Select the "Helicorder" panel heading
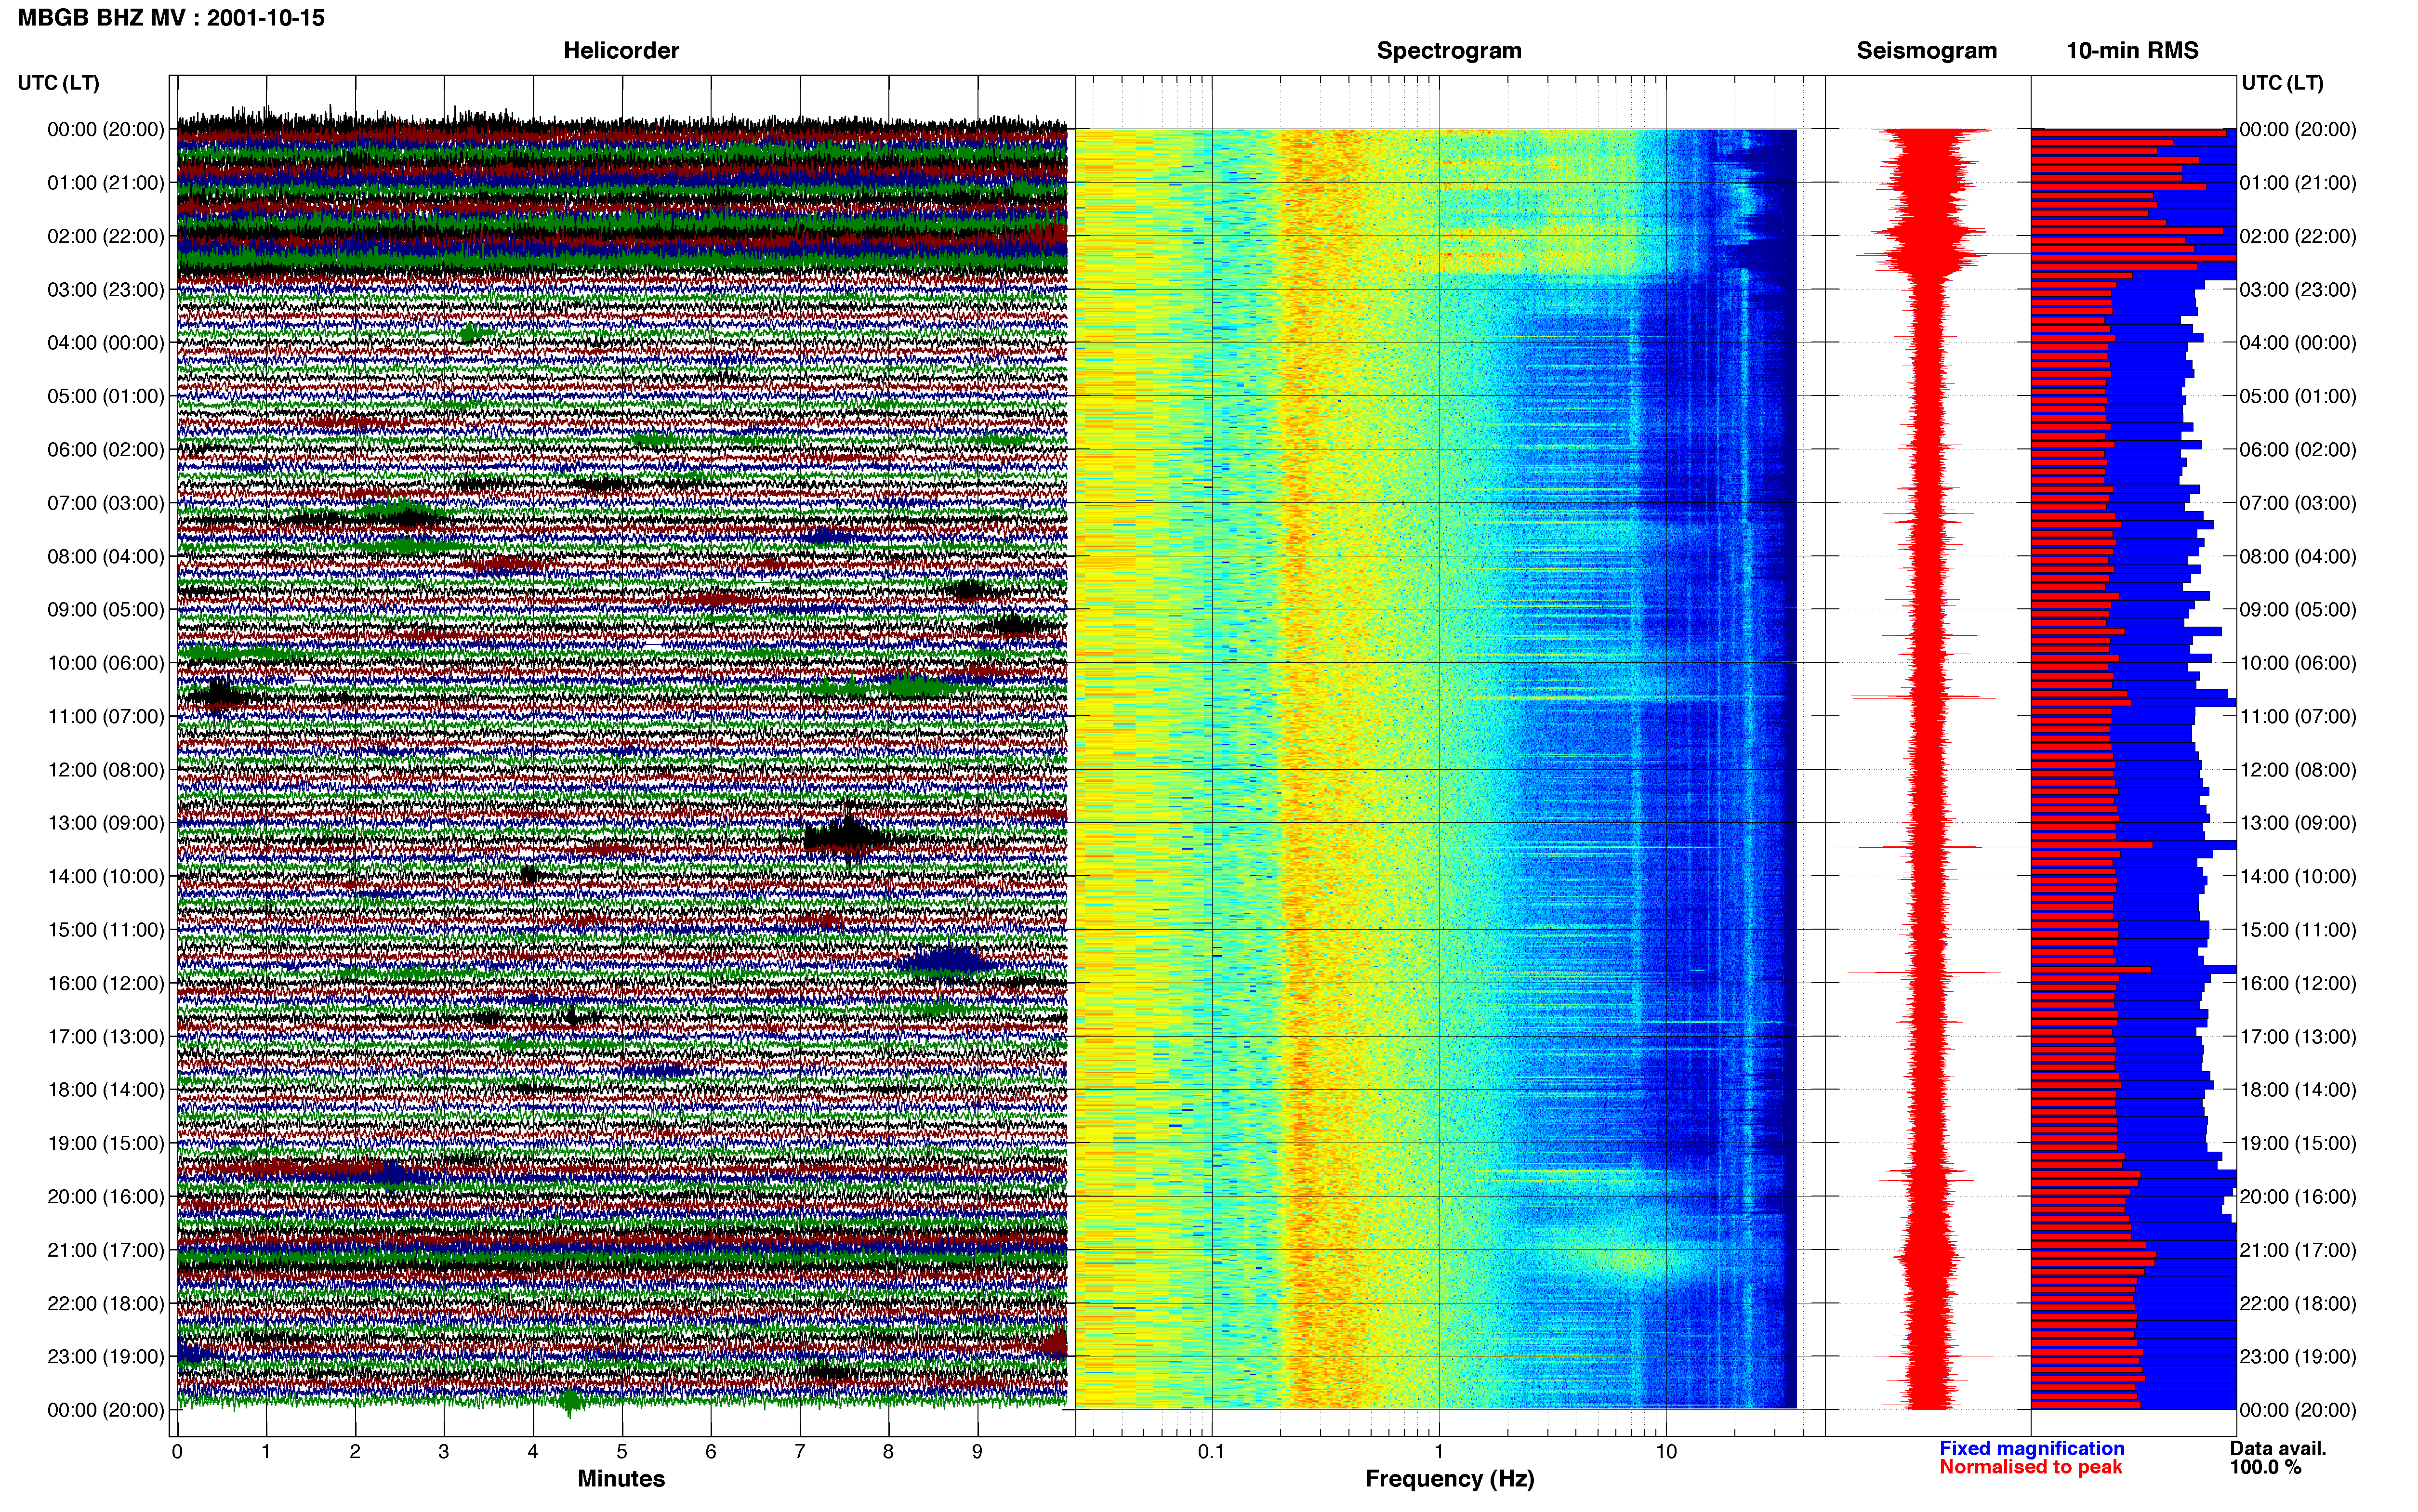 [621, 51]
